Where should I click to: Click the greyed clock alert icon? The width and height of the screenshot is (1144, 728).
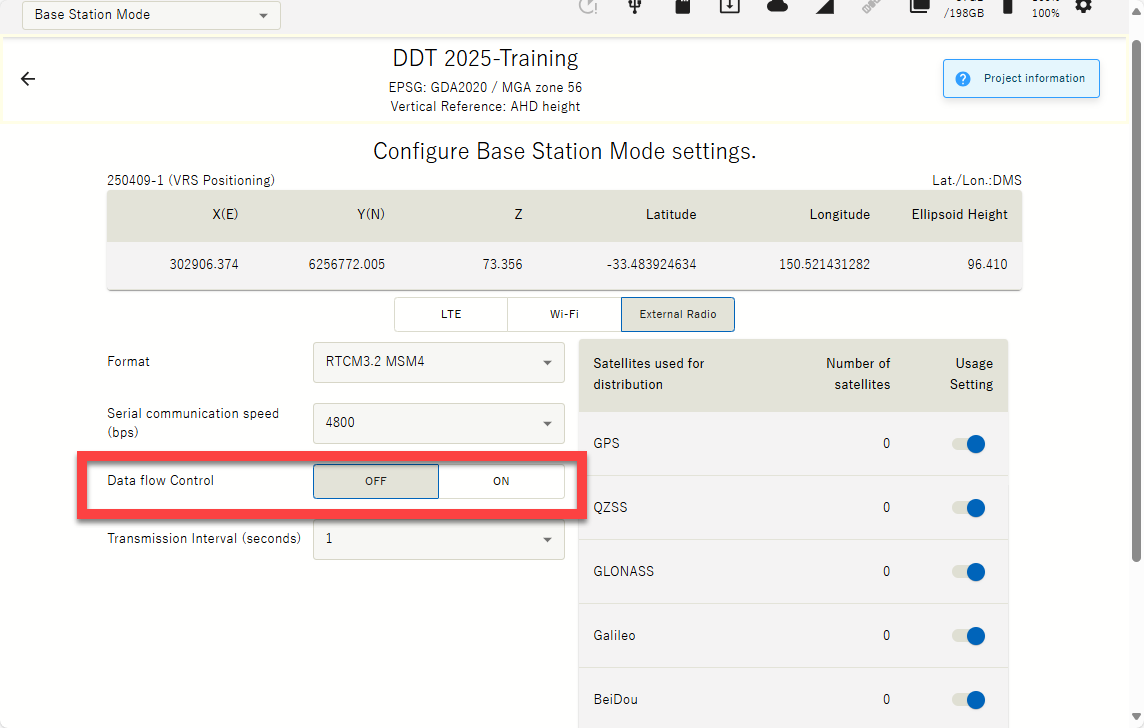(x=588, y=7)
